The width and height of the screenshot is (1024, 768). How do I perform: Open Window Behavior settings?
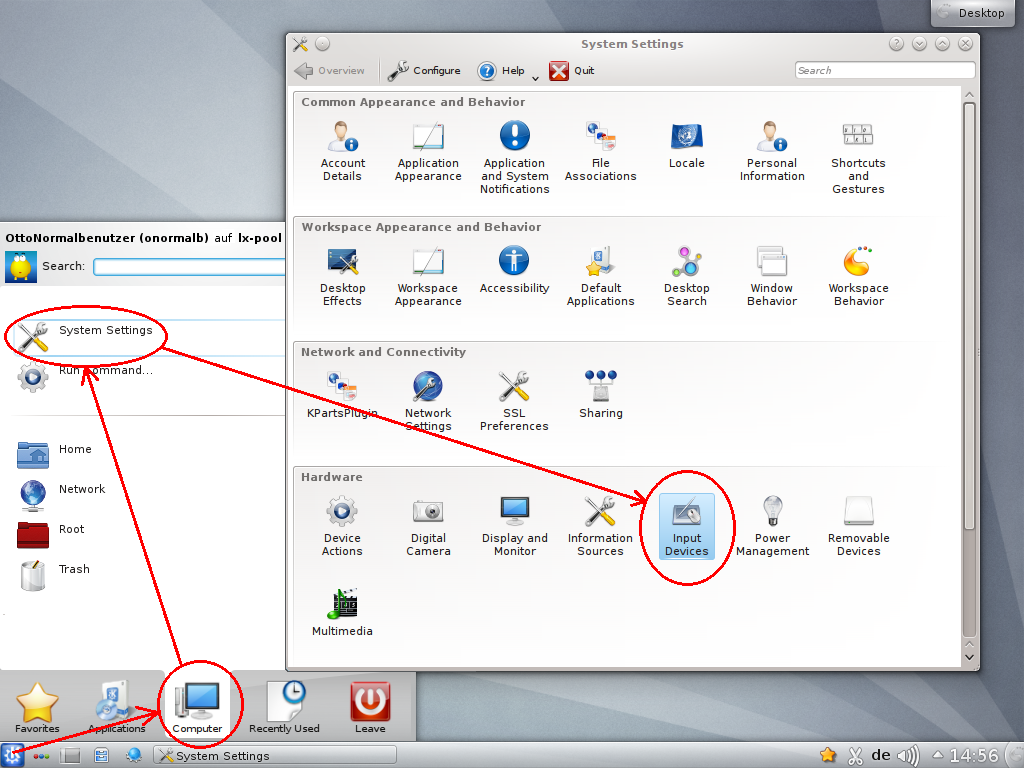click(x=772, y=276)
